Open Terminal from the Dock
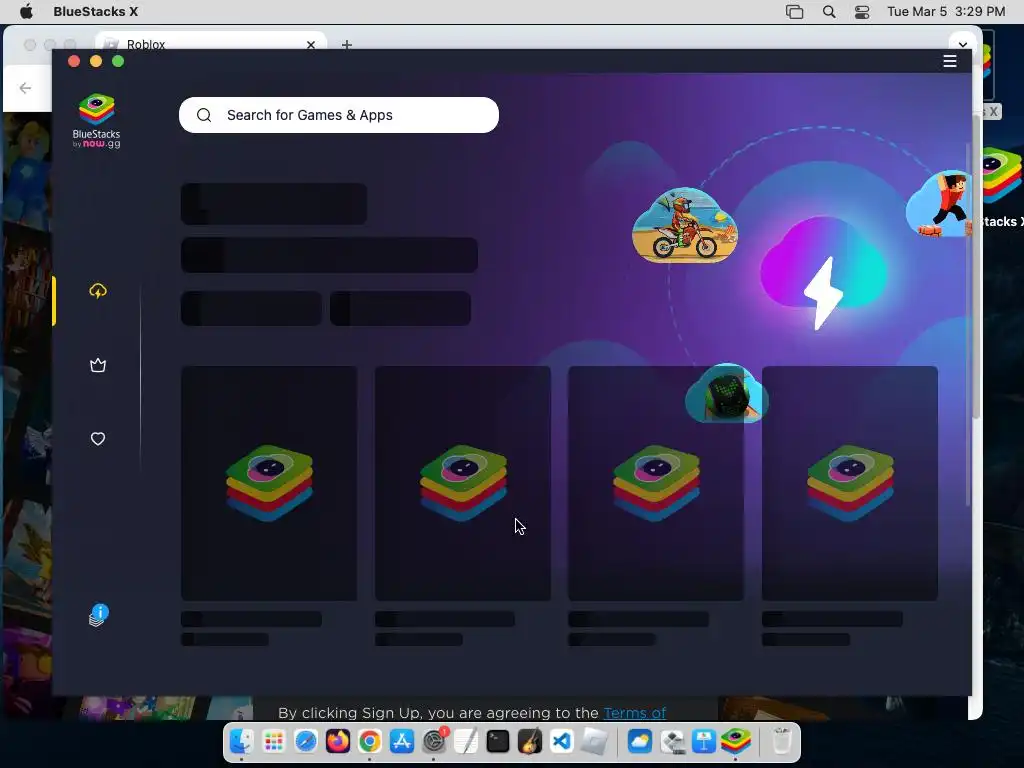The image size is (1024, 768). [x=498, y=741]
